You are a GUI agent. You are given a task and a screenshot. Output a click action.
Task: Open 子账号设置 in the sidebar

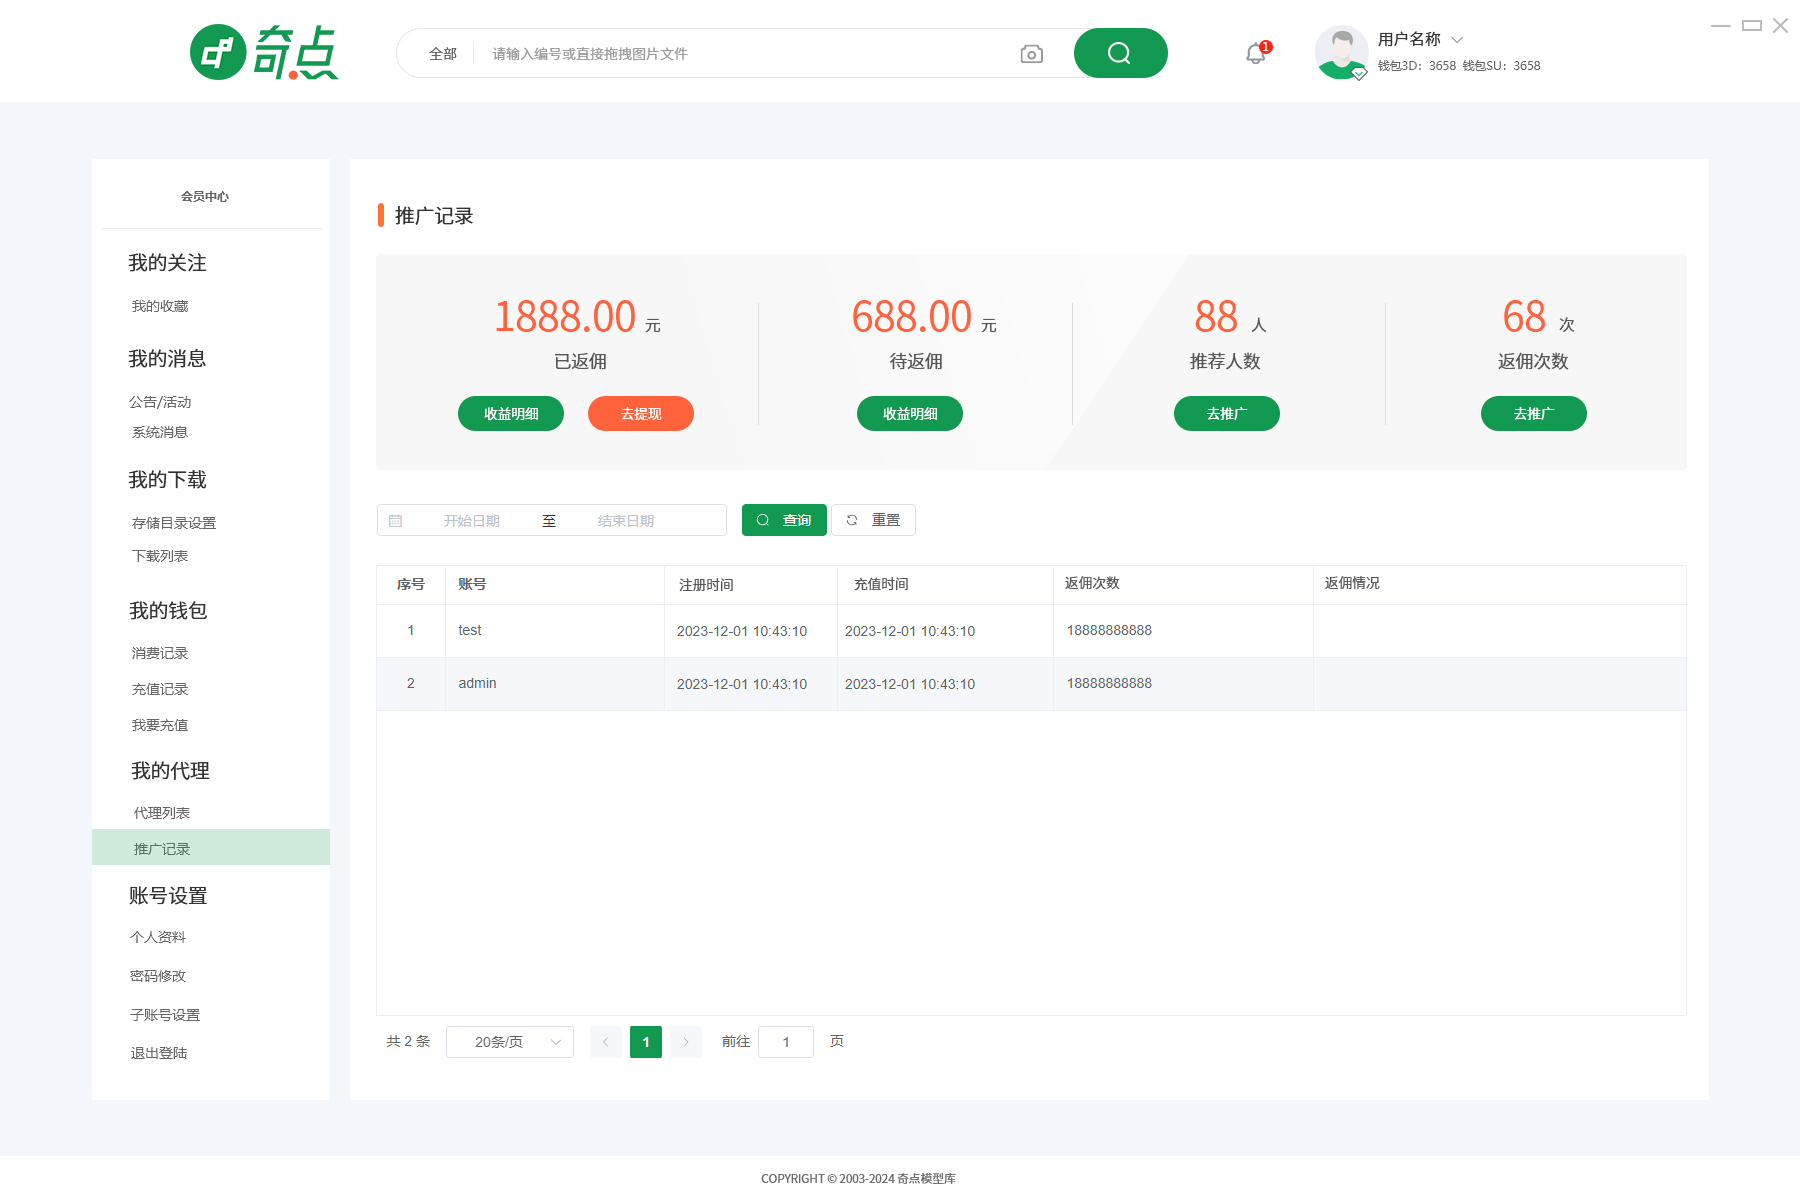165,1015
